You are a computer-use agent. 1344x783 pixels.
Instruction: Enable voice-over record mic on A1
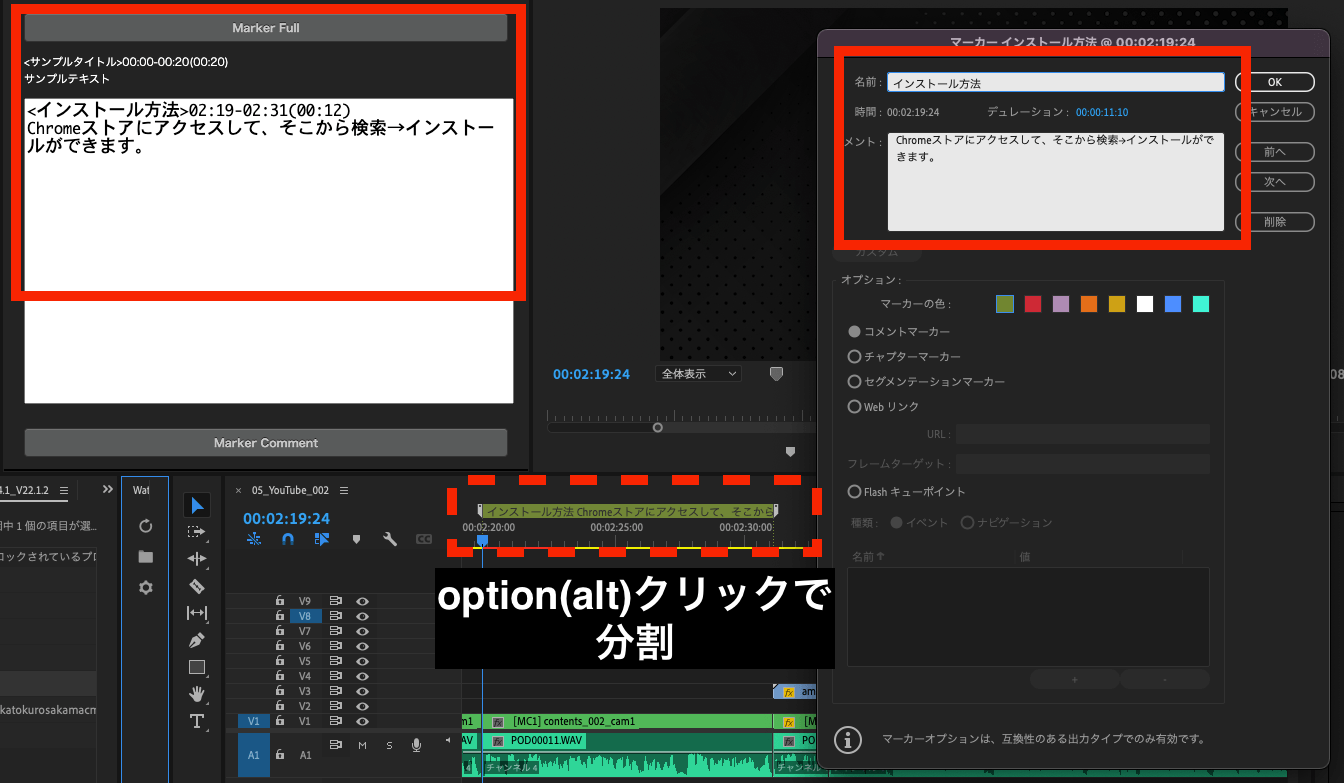click(x=416, y=745)
